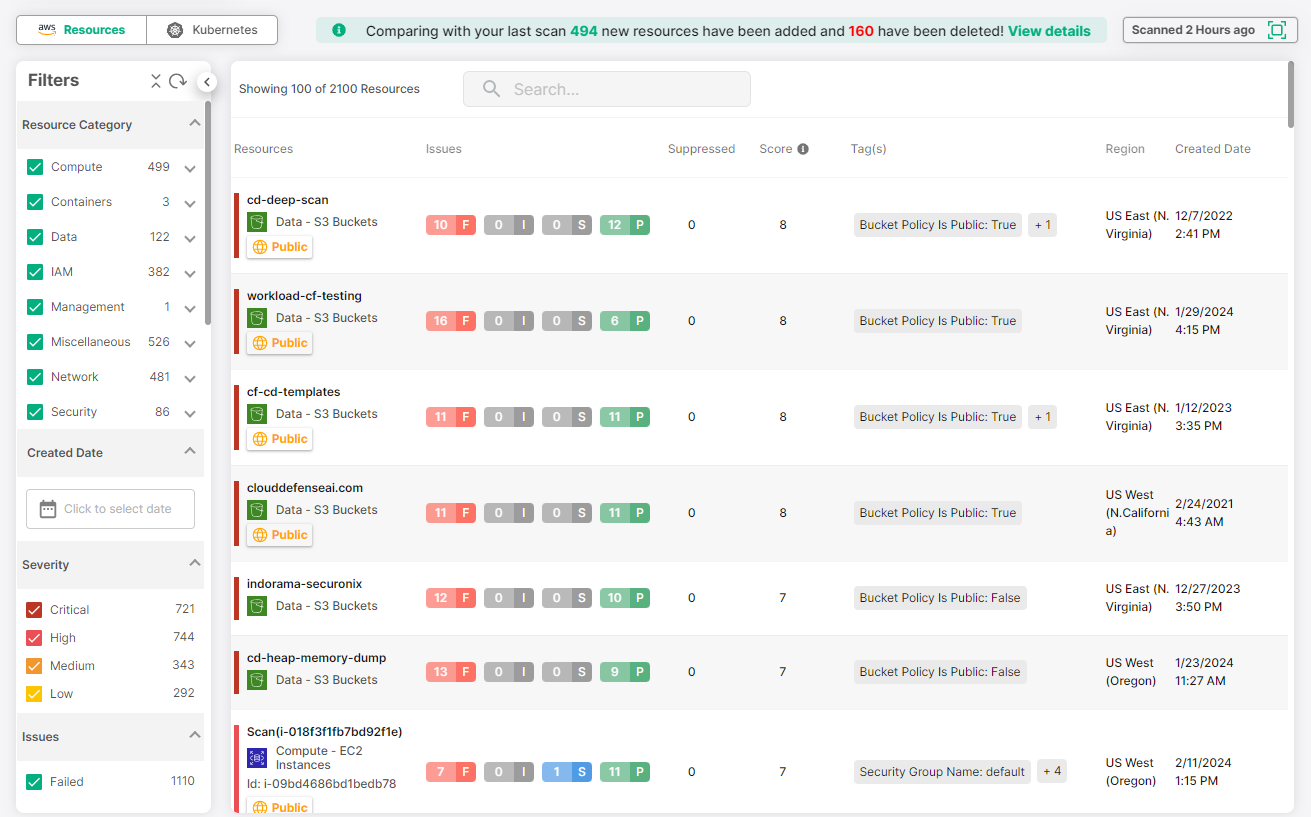Uncheck the Compute category checkbox
1311x817 pixels.
click(35, 167)
